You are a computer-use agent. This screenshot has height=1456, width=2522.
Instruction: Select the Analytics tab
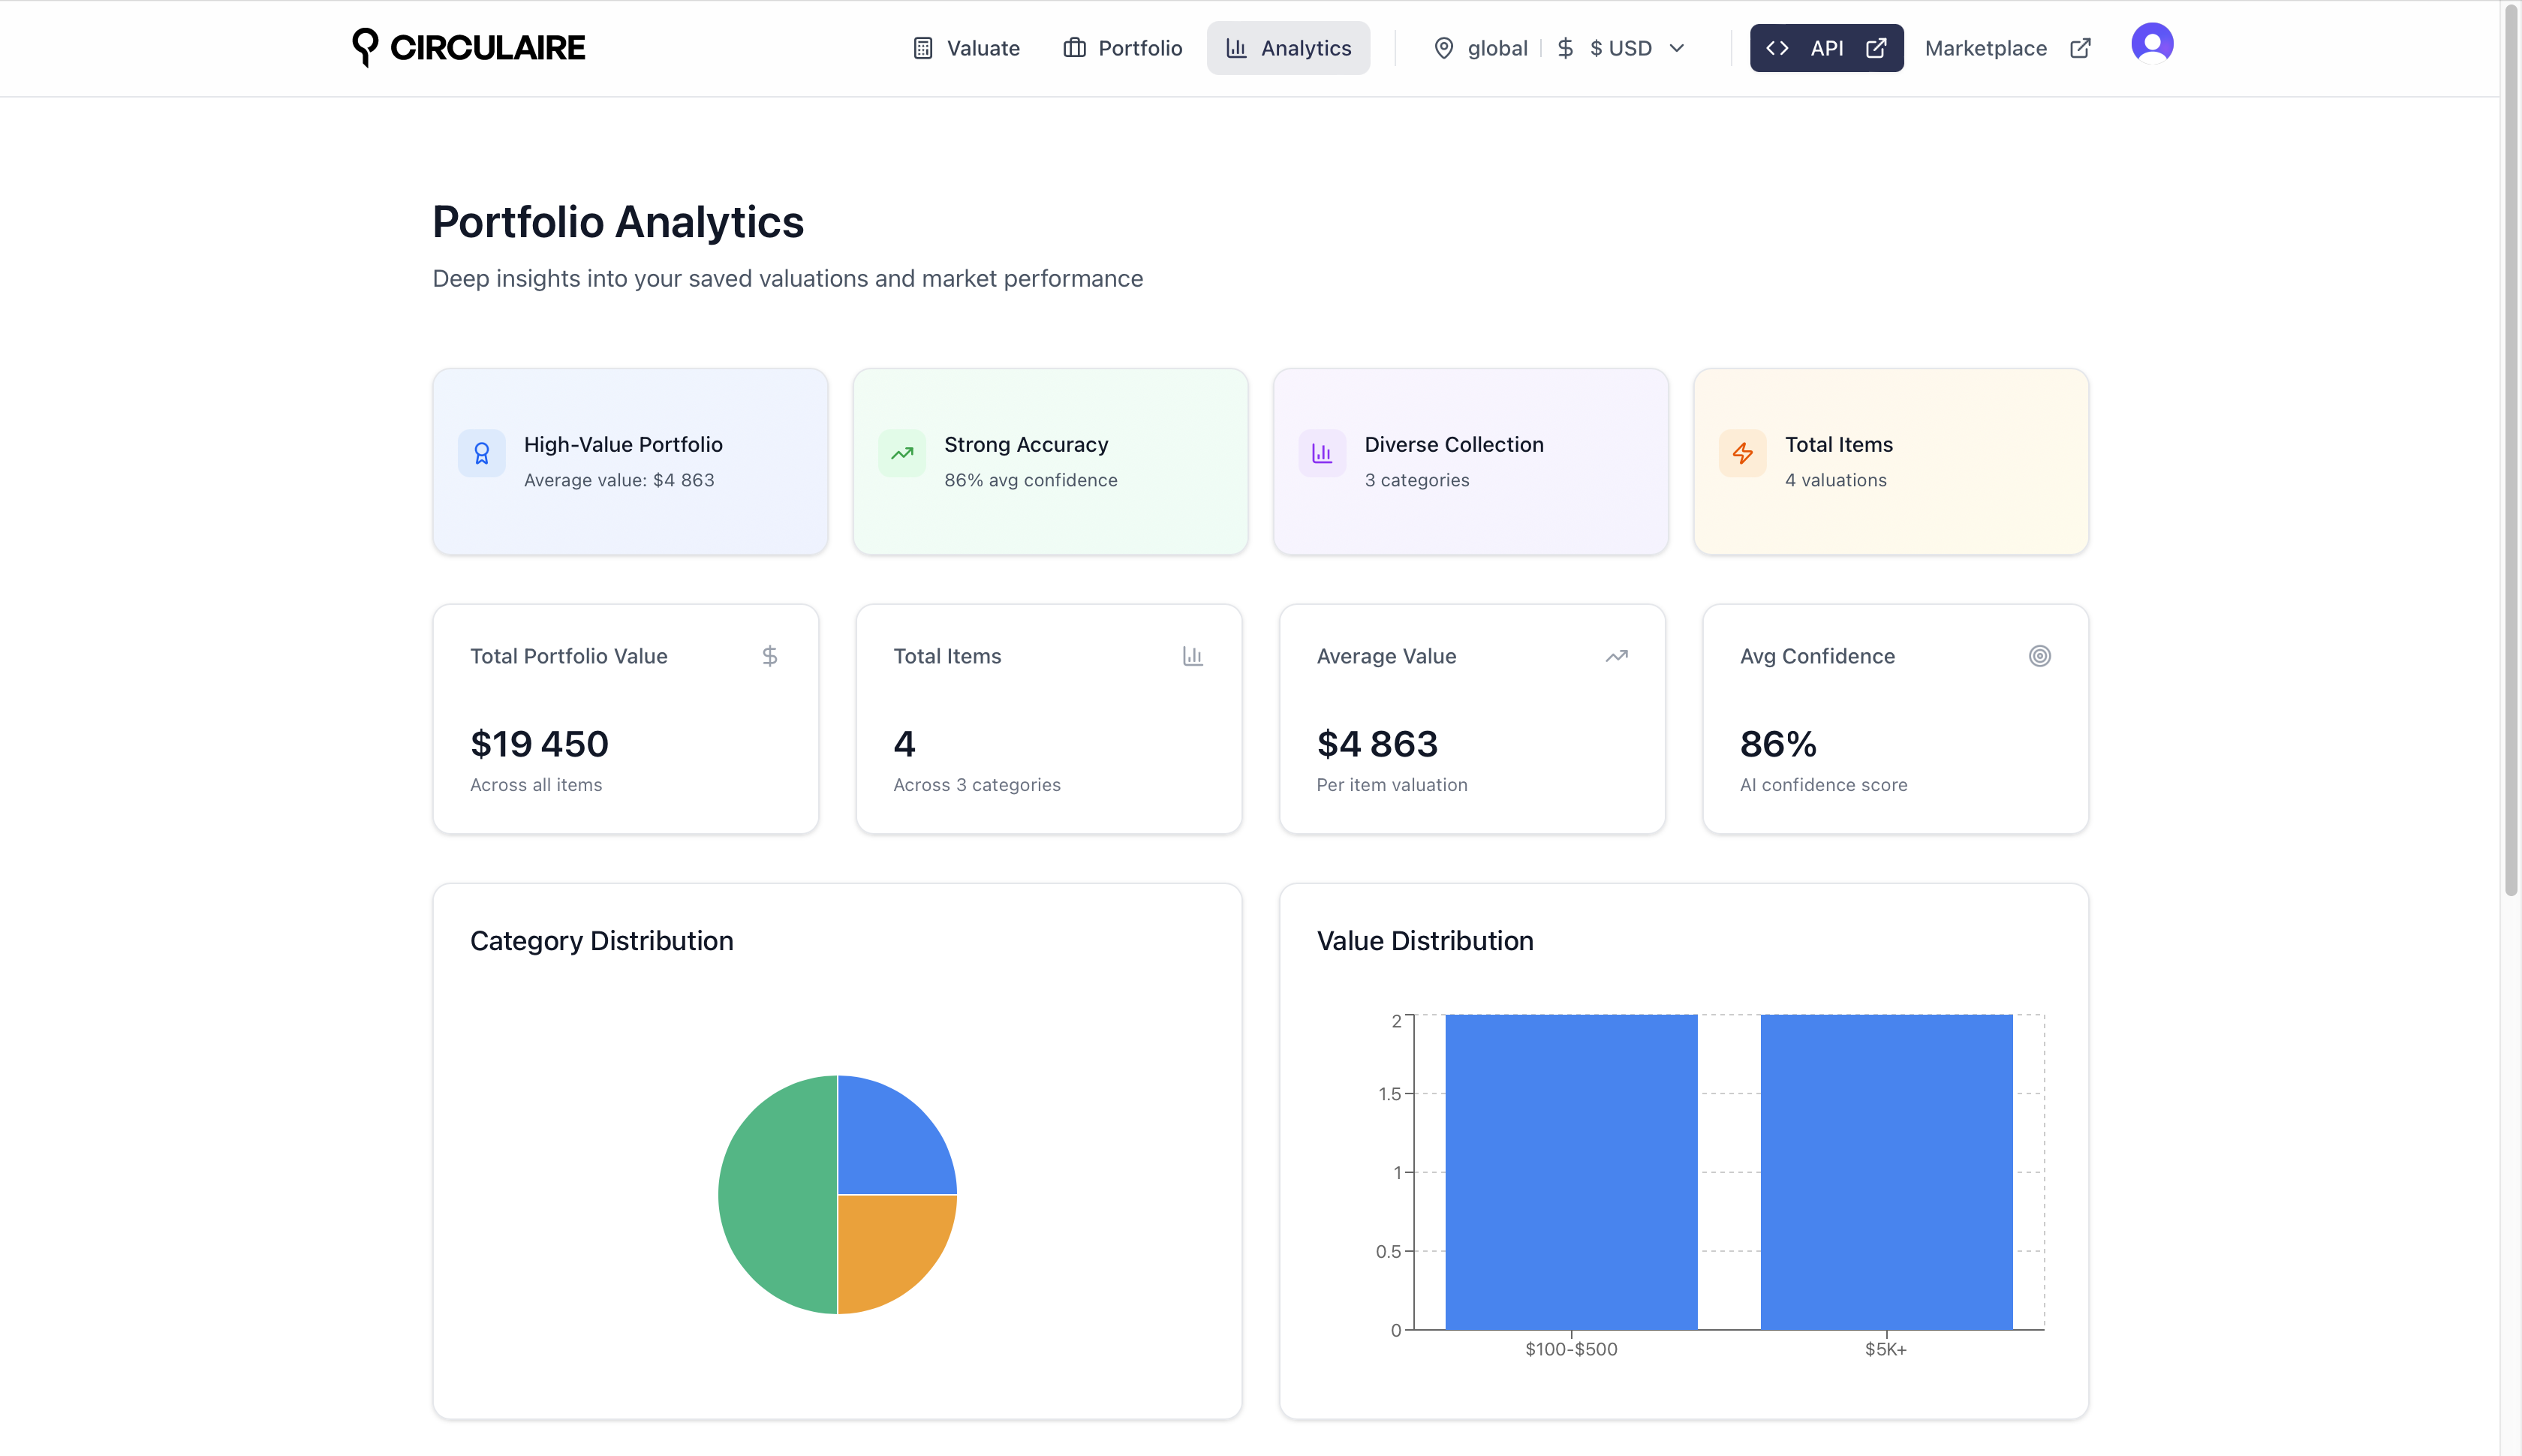pyautogui.click(x=1288, y=48)
